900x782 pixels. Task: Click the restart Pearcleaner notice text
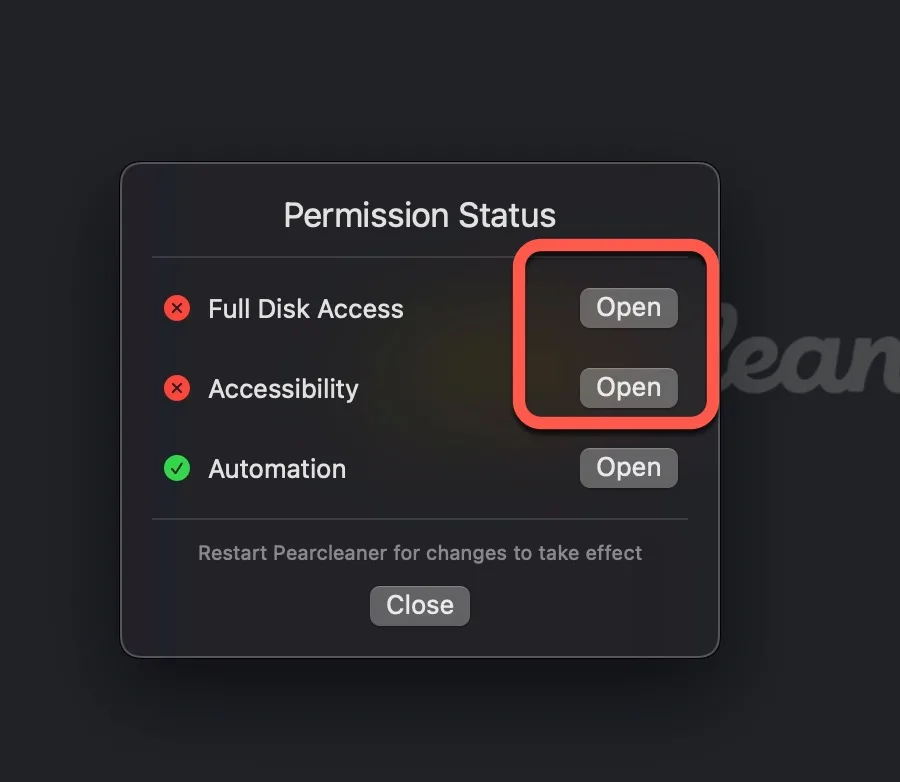coord(419,553)
